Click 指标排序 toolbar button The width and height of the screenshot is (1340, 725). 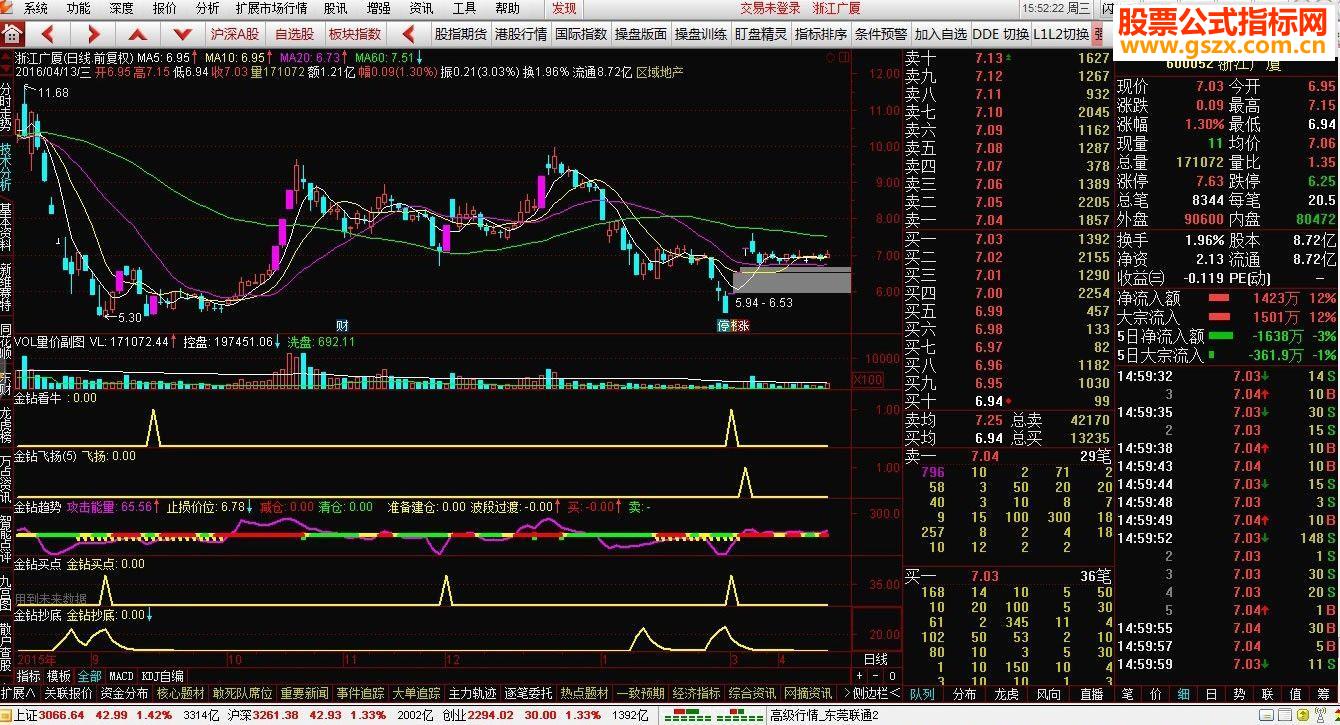click(821, 34)
